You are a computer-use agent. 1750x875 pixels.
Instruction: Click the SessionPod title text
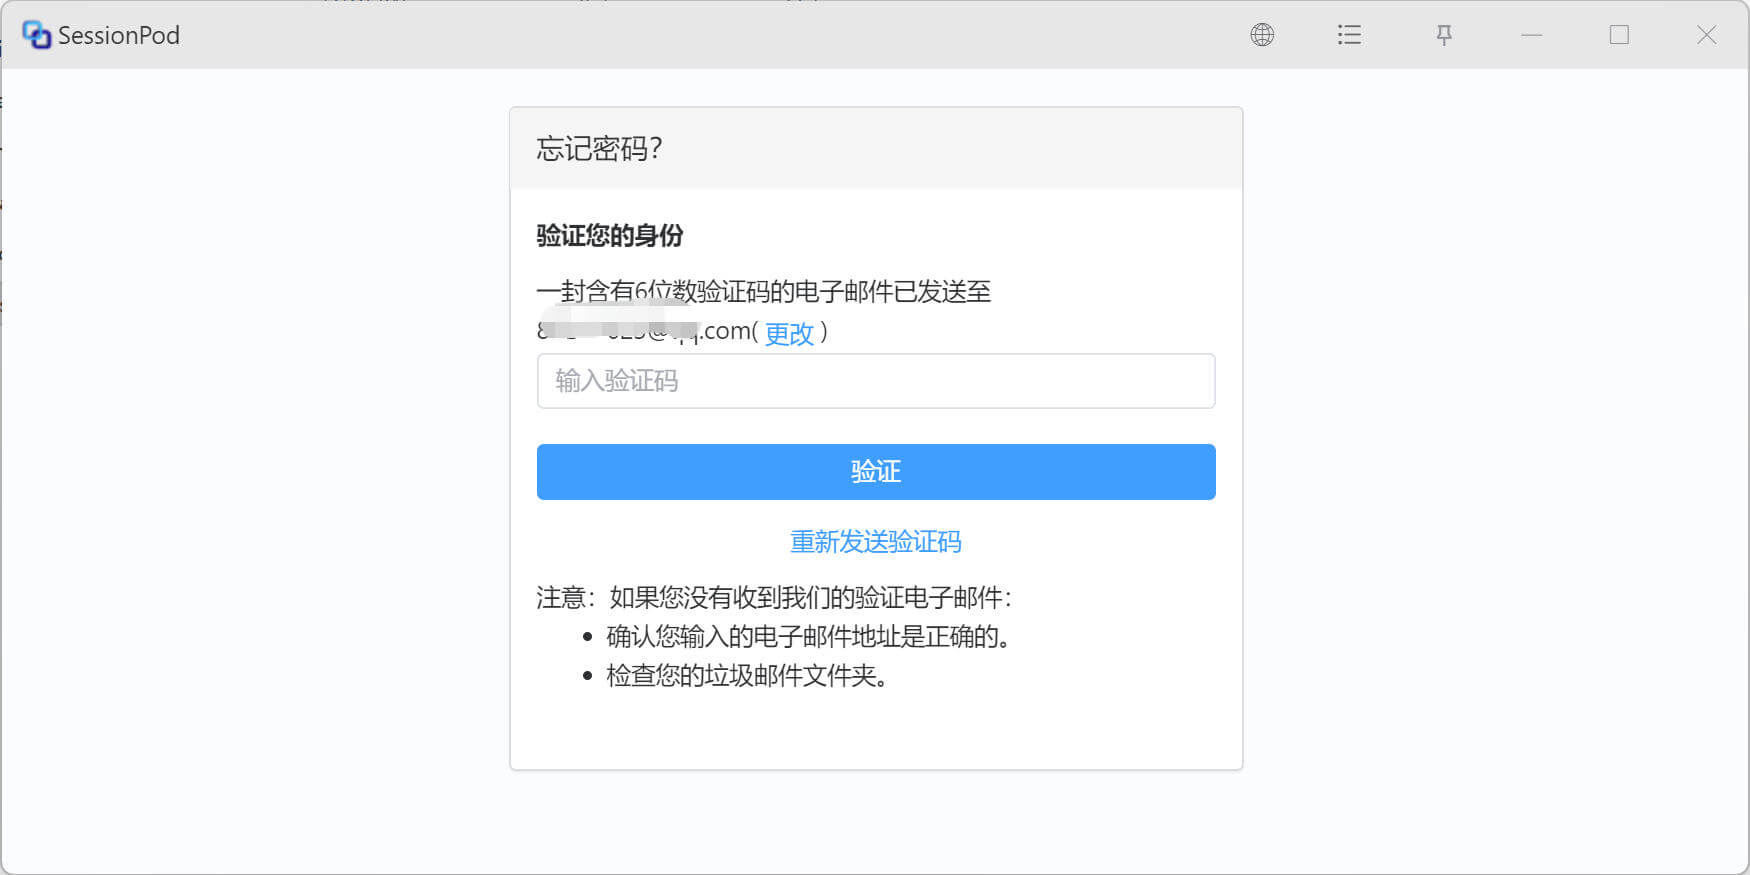(x=119, y=35)
